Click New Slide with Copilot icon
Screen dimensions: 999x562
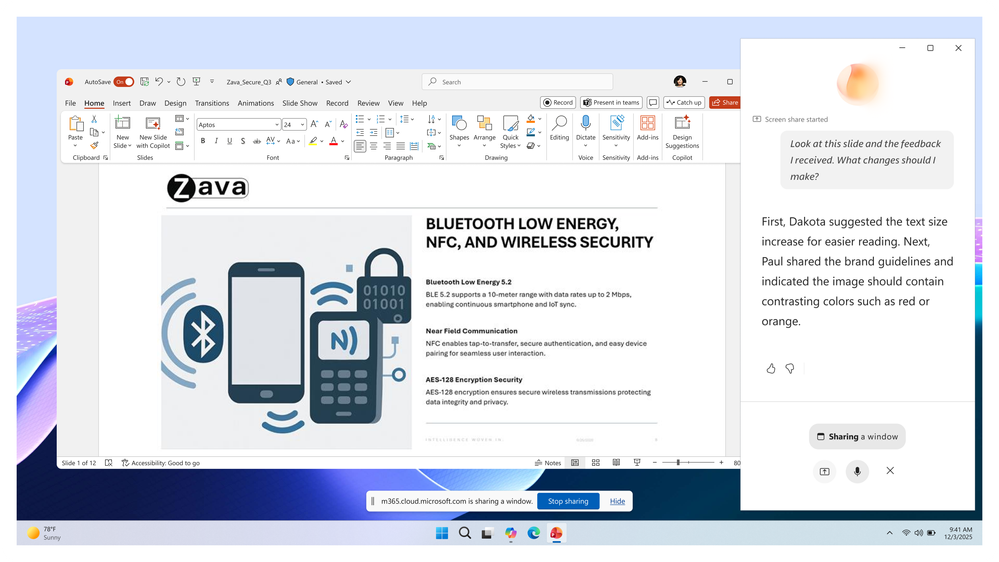click(x=153, y=123)
